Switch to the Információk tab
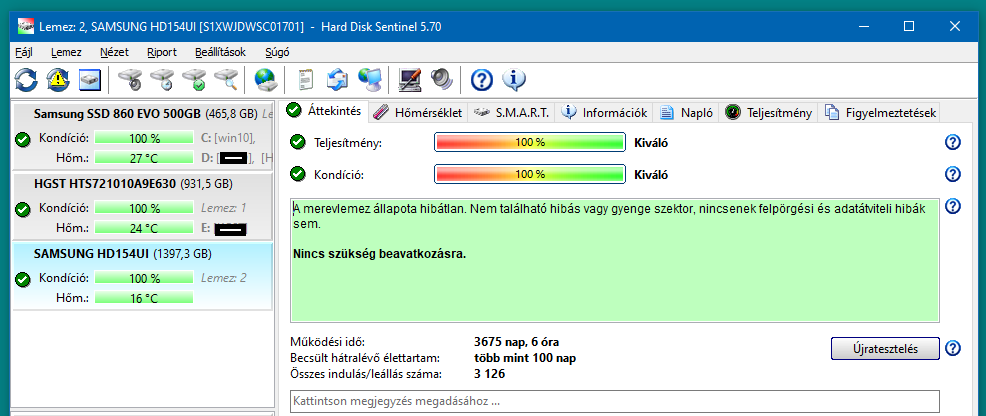Image resolution: width=986 pixels, height=416 pixels. point(604,113)
